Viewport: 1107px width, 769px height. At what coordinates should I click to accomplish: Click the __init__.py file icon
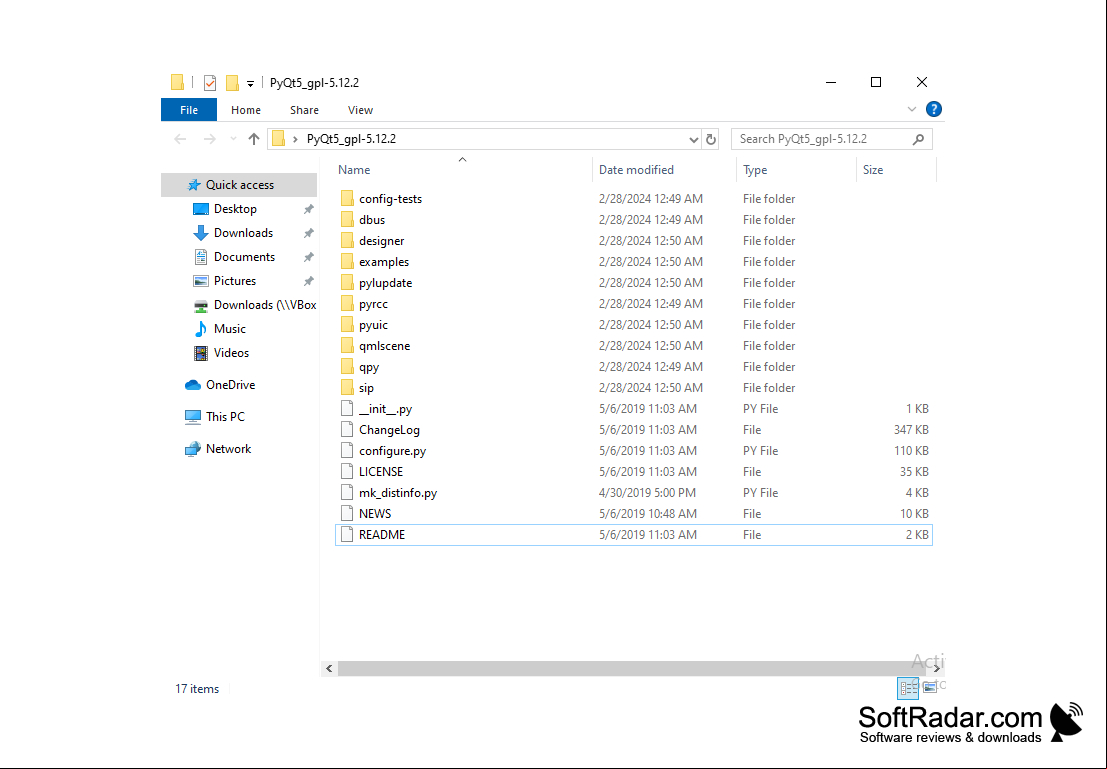tap(347, 408)
